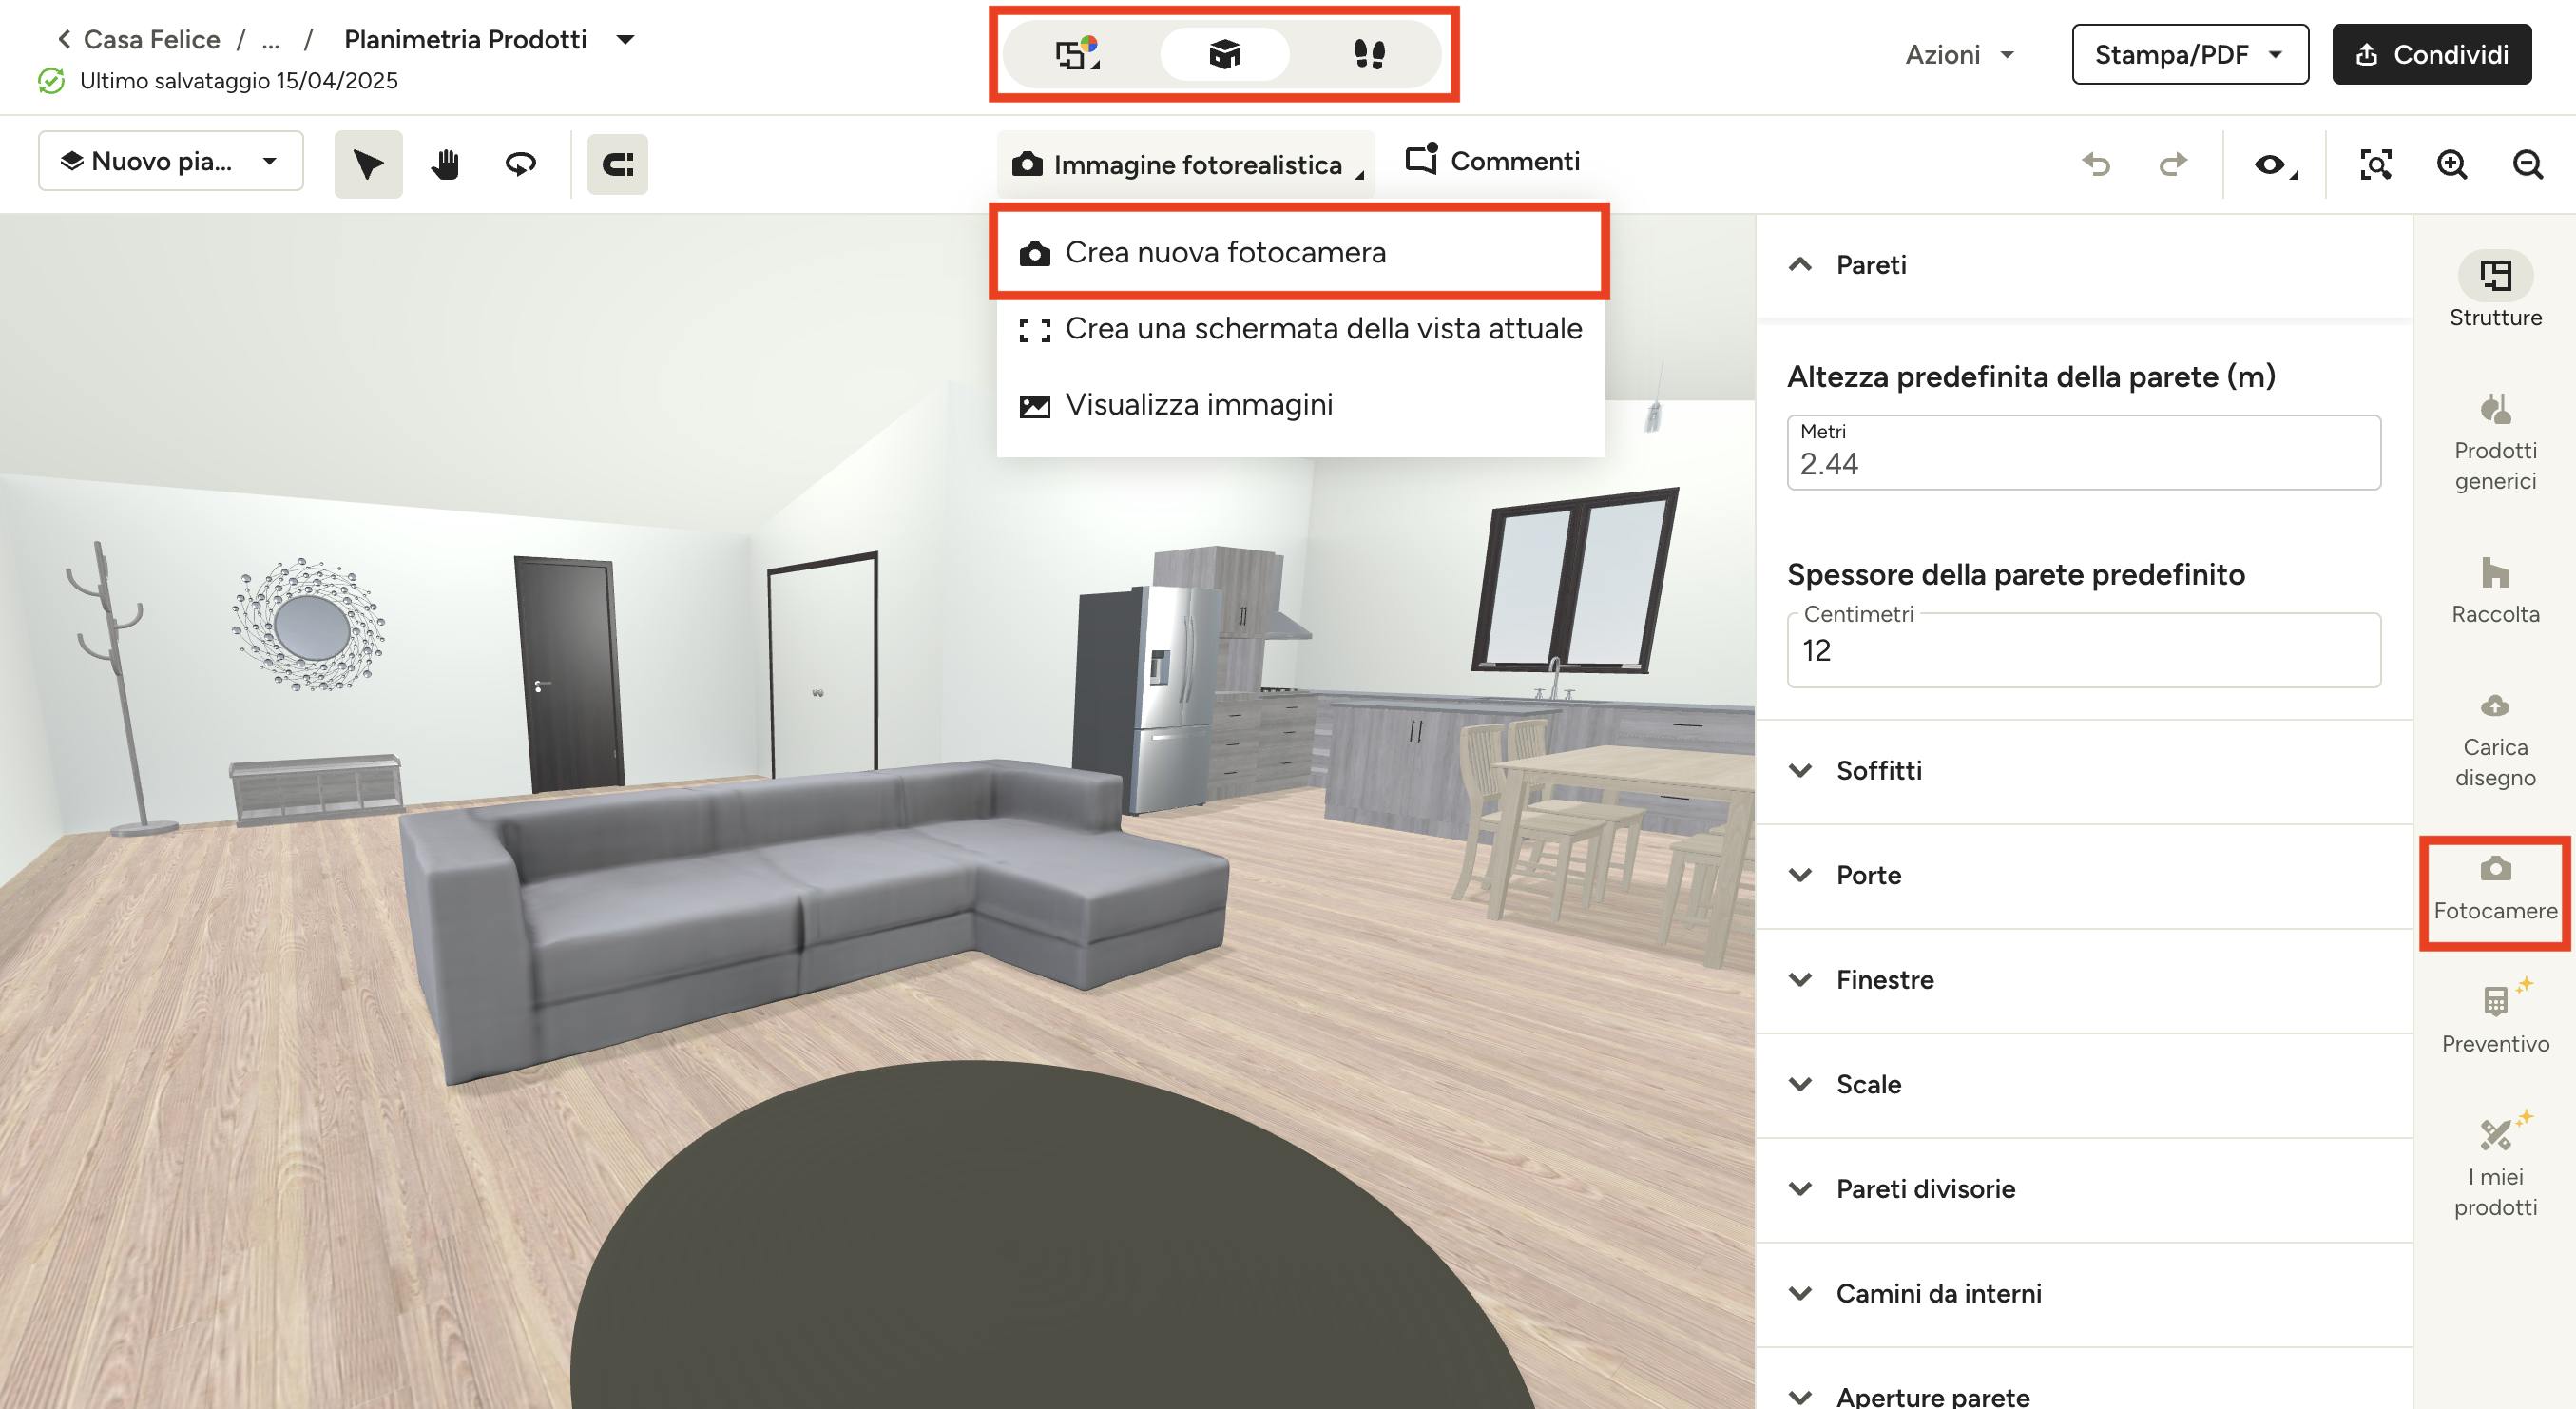Viewport: 2576px width, 1409px height.
Task: Redo the last action
Action: tap(2172, 164)
